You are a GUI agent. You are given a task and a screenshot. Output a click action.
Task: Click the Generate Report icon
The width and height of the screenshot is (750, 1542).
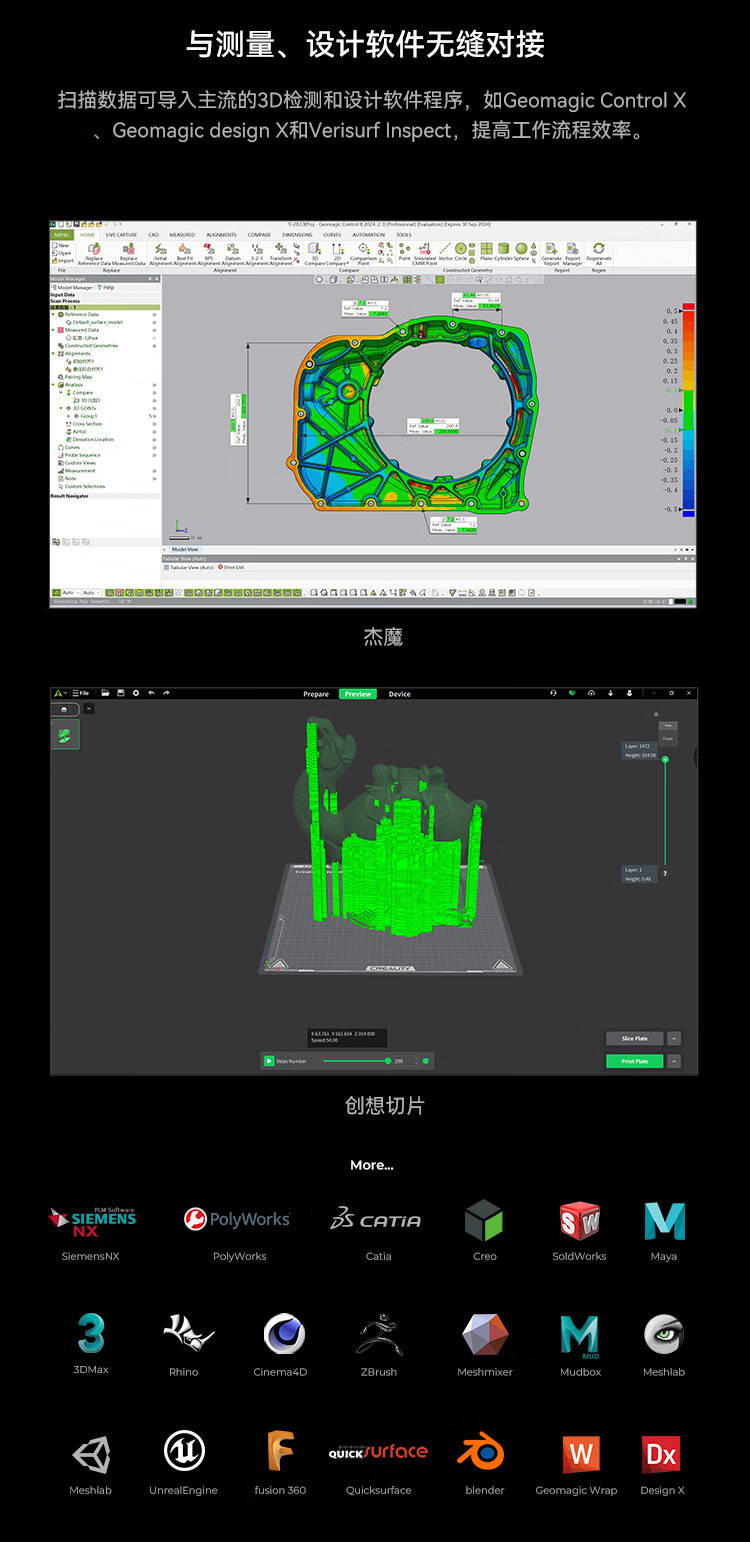coord(551,250)
